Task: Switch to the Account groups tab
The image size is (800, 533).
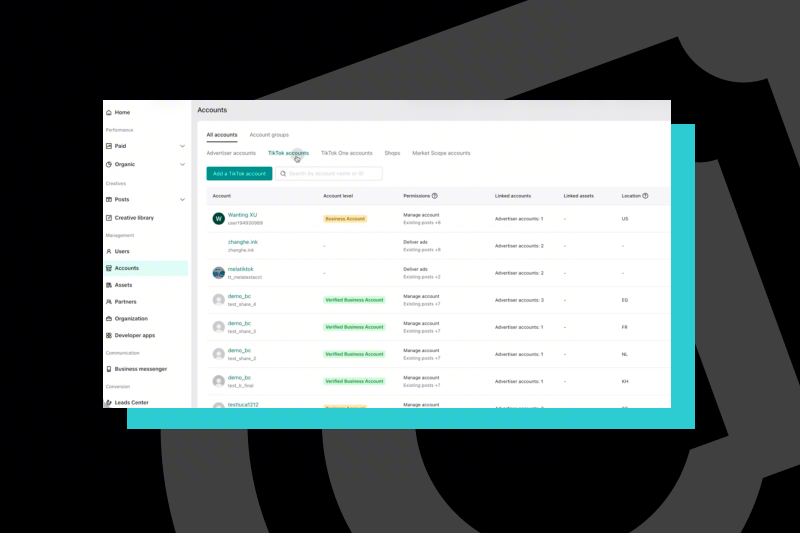Action: (x=269, y=134)
